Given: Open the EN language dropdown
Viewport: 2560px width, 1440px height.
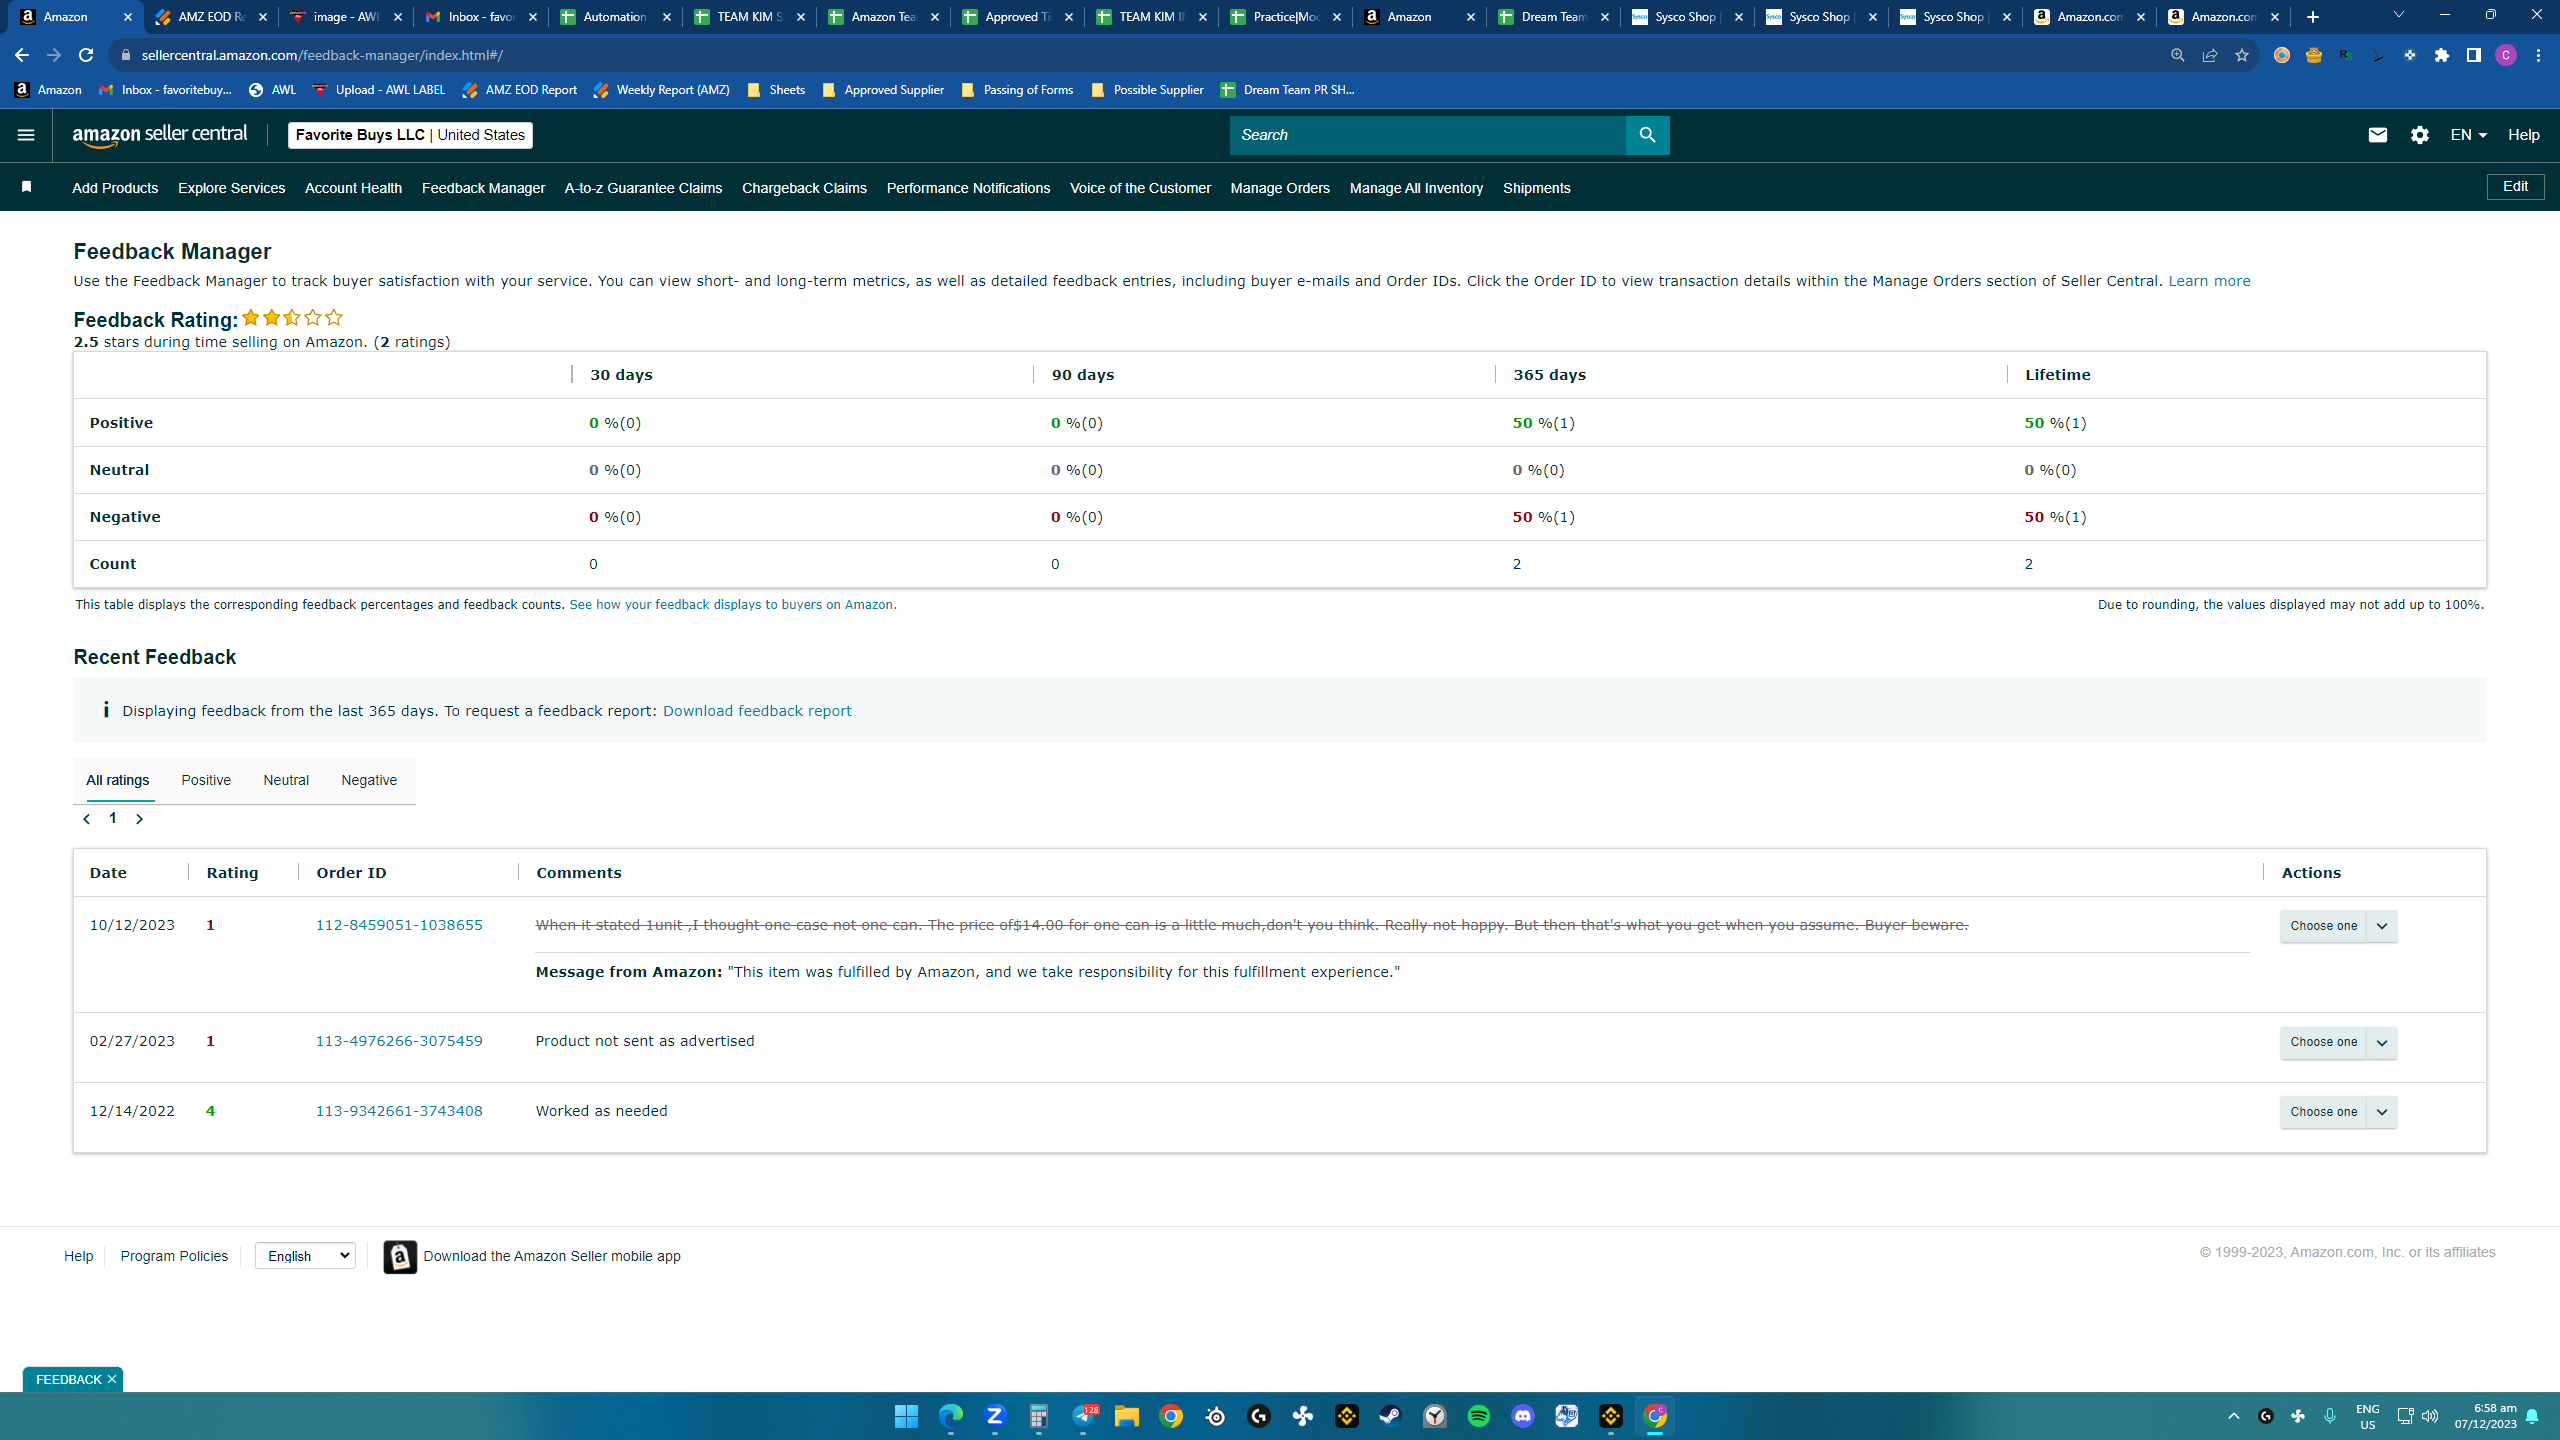Looking at the screenshot, I should [x=2468, y=135].
